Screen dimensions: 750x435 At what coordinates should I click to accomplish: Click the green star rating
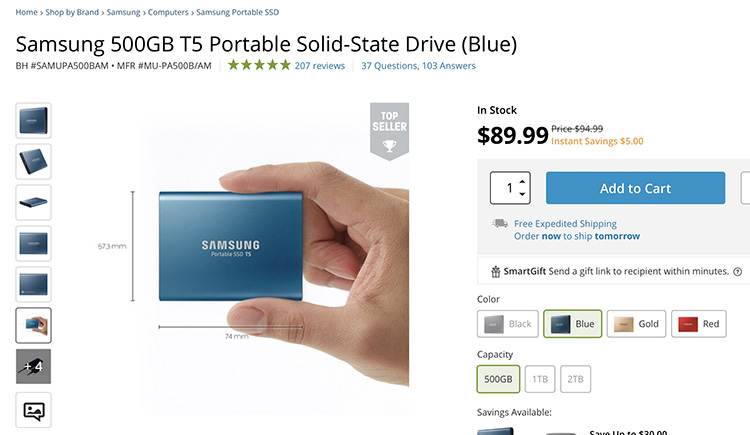(259, 65)
